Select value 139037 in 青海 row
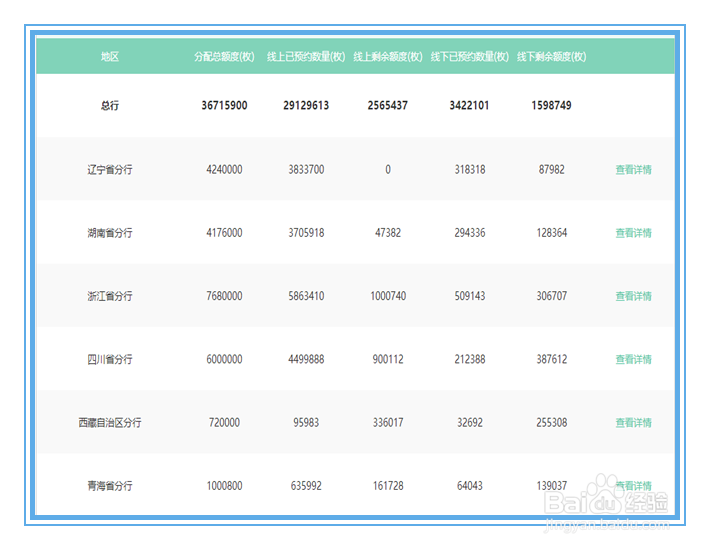Viewport: 710px width, 550px height. click(x=552, y=486)
